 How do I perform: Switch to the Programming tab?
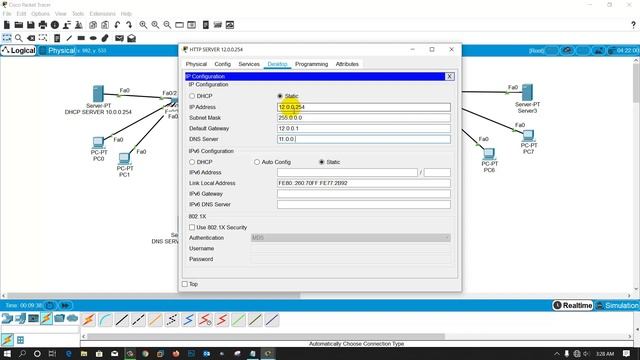point(311,64)
